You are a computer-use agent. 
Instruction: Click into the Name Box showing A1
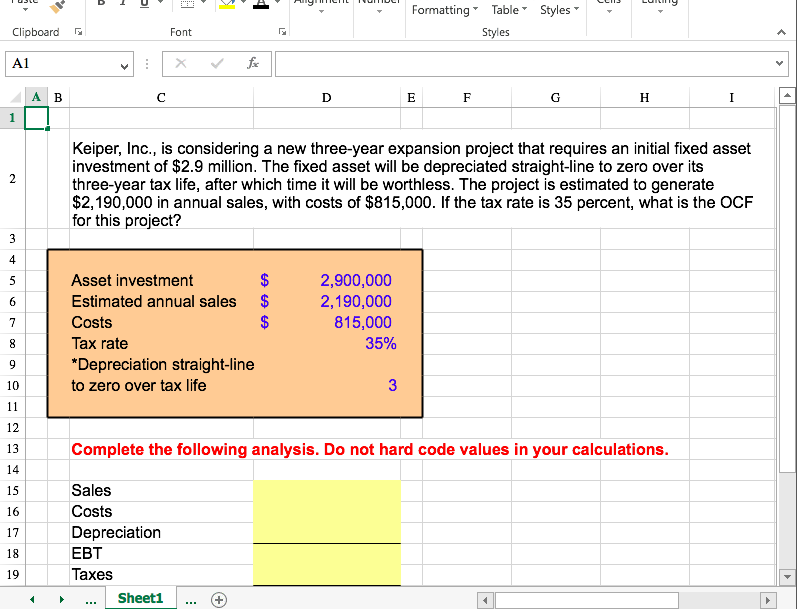click(x=62, y=64)
